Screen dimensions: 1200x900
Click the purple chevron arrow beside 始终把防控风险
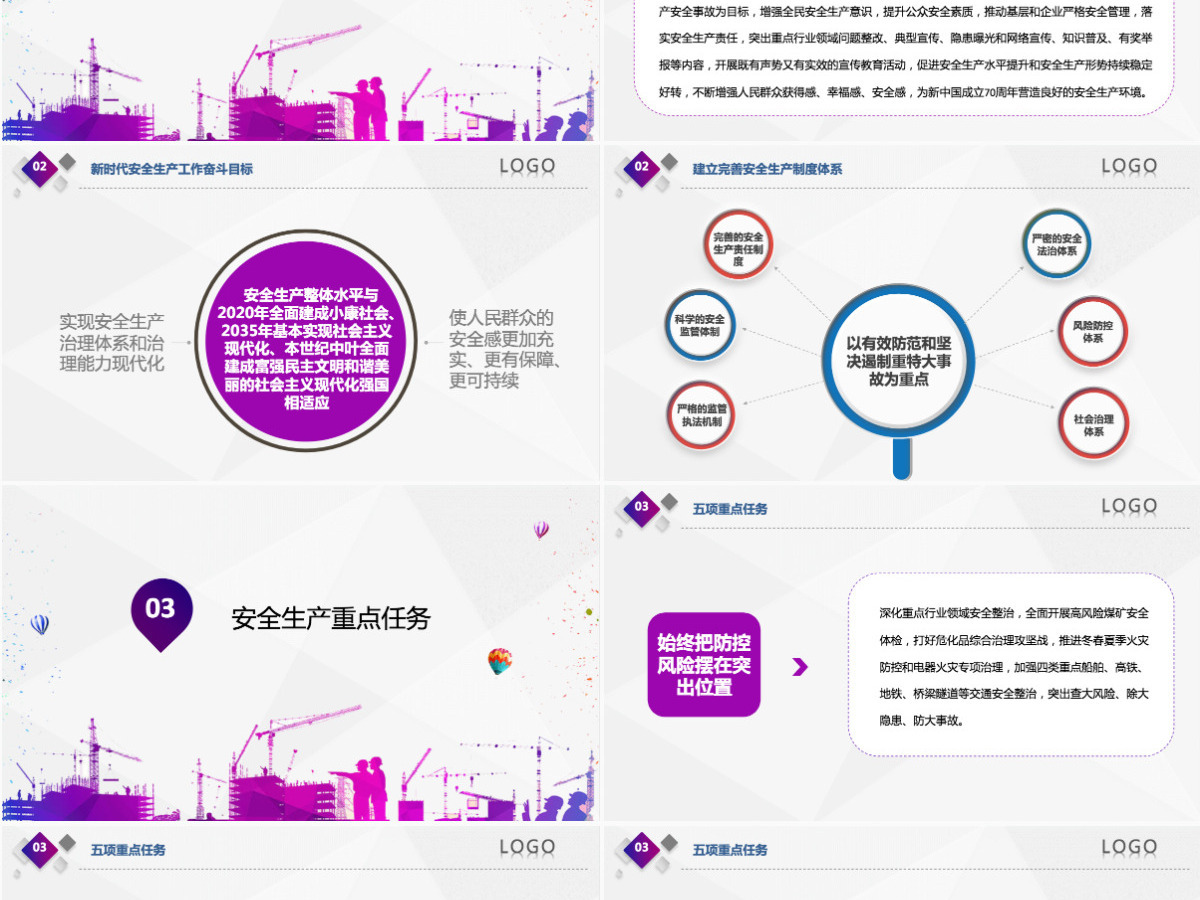point(800,667)
